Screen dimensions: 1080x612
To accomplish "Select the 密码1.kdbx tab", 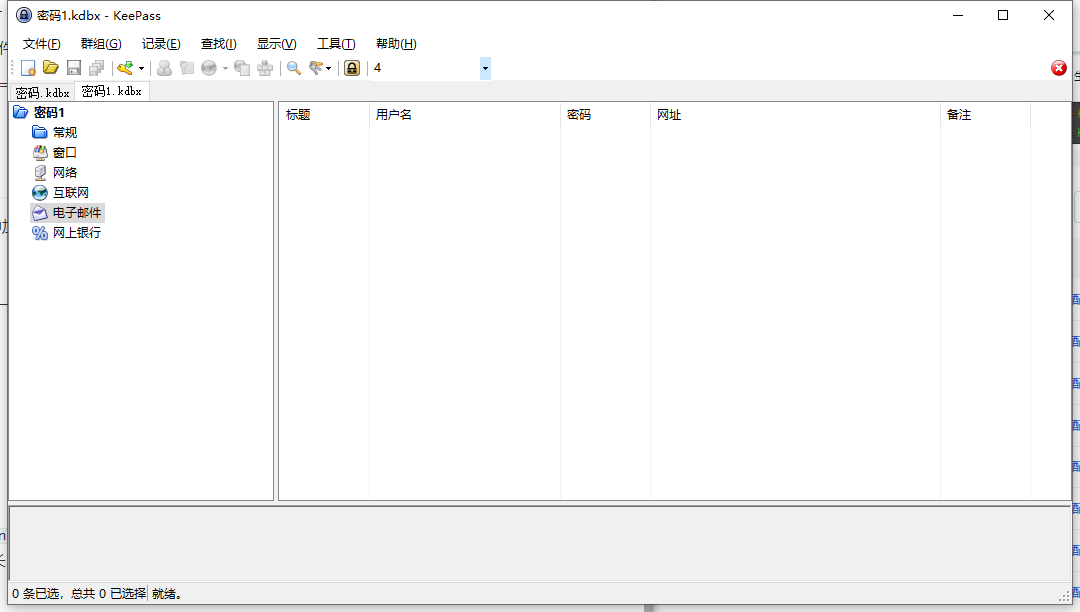I will tap(112, 91).
